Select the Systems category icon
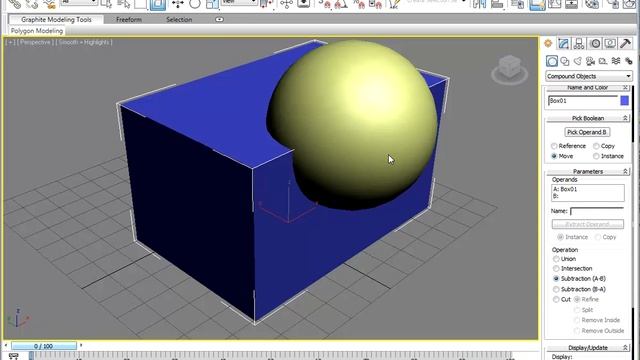The width and height of the screenshot is (640, 360). point(629,61)
